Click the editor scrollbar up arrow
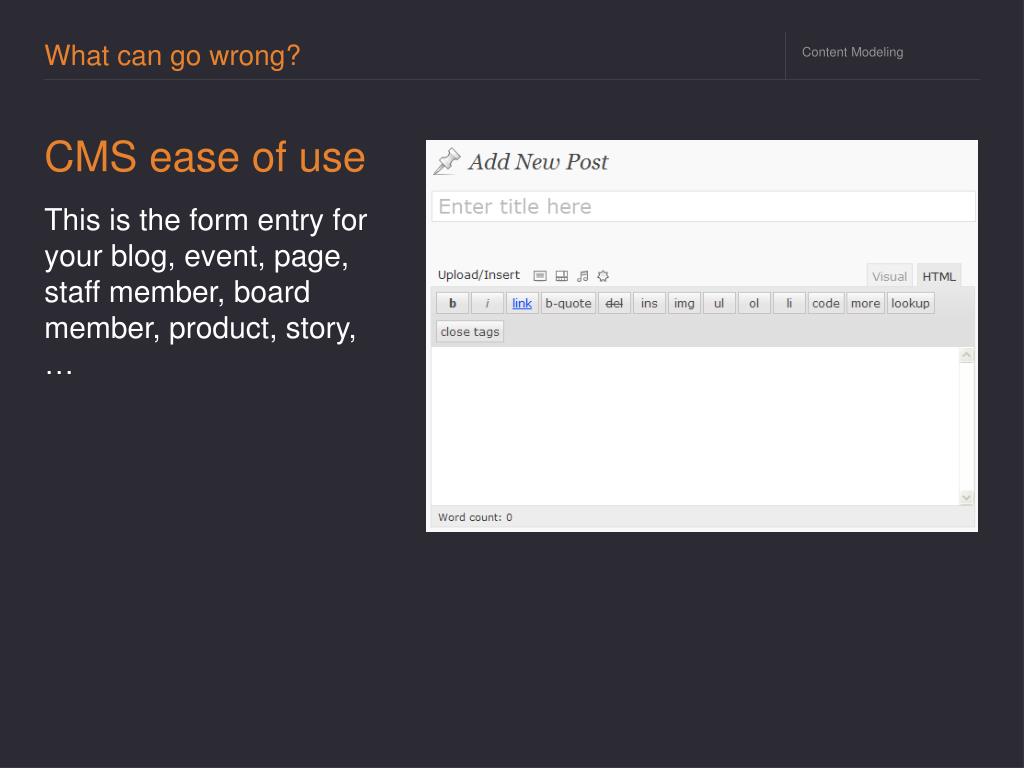This screenshot has height=768, width=1024. pyautogui.click(x=967, y=355)
